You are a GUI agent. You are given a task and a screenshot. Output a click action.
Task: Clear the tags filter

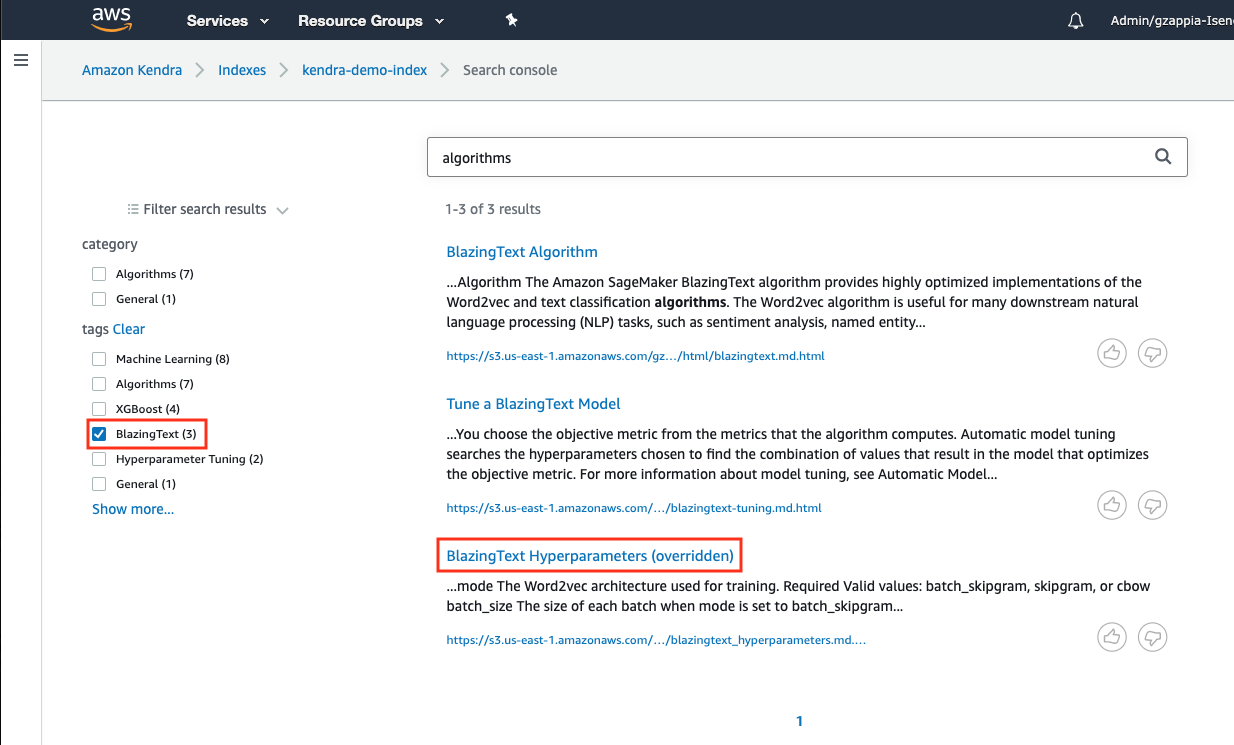click(129, 329)
